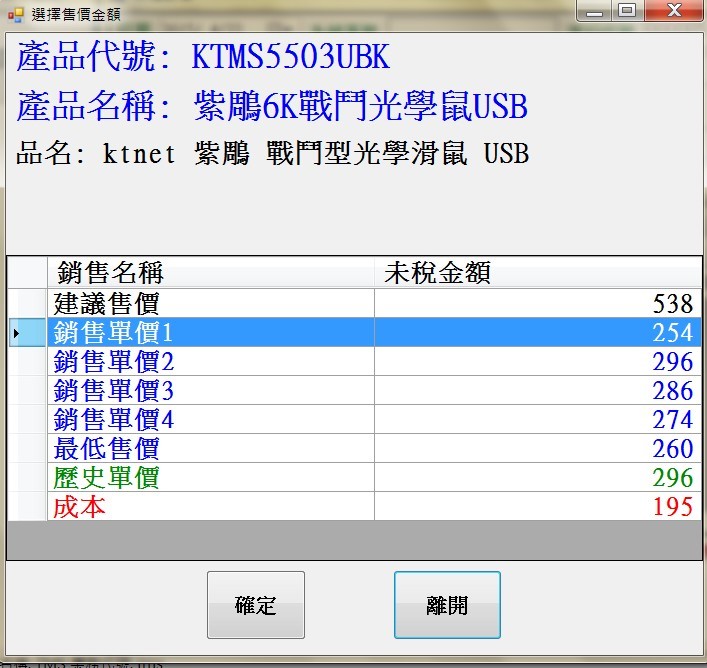707x668 pixels.
Task: Select the 成本 row name
Action: (x=211, y=506)
